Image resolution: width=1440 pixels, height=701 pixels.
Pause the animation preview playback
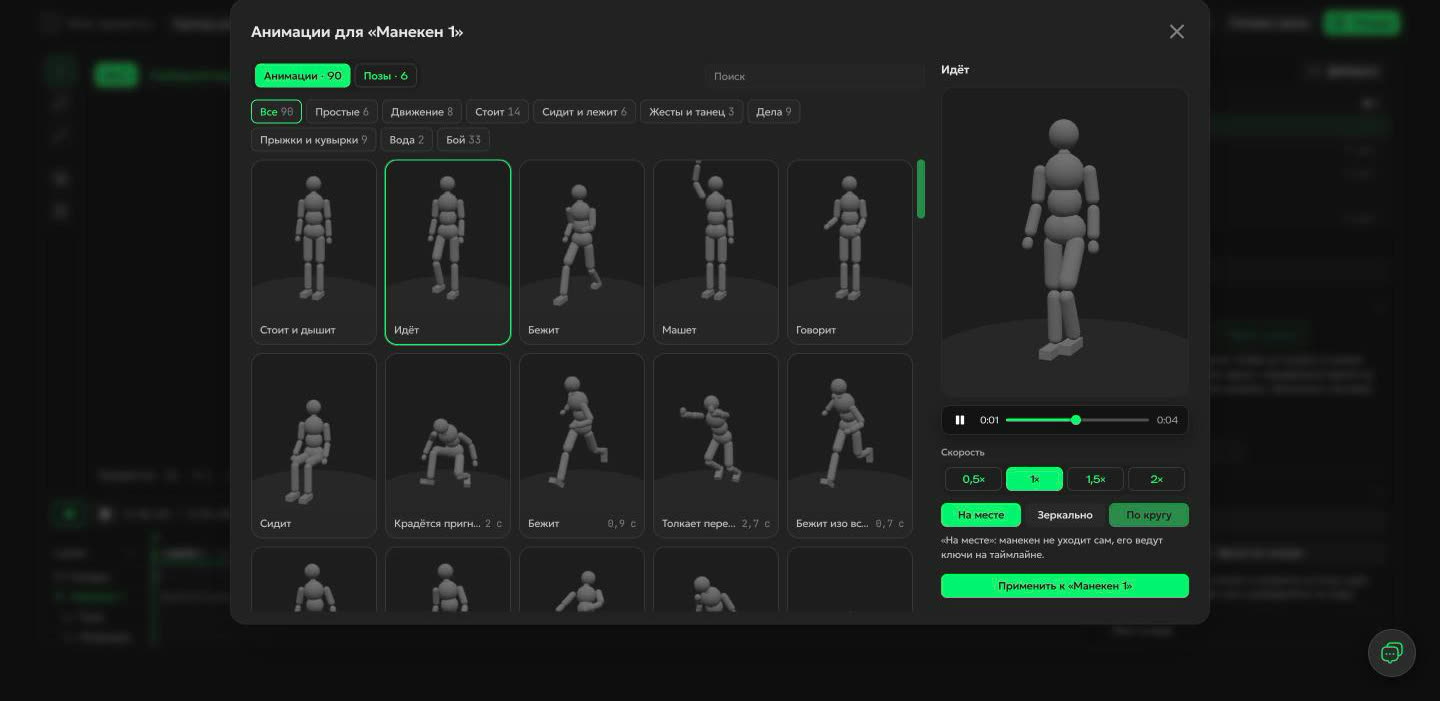point(960,420)
